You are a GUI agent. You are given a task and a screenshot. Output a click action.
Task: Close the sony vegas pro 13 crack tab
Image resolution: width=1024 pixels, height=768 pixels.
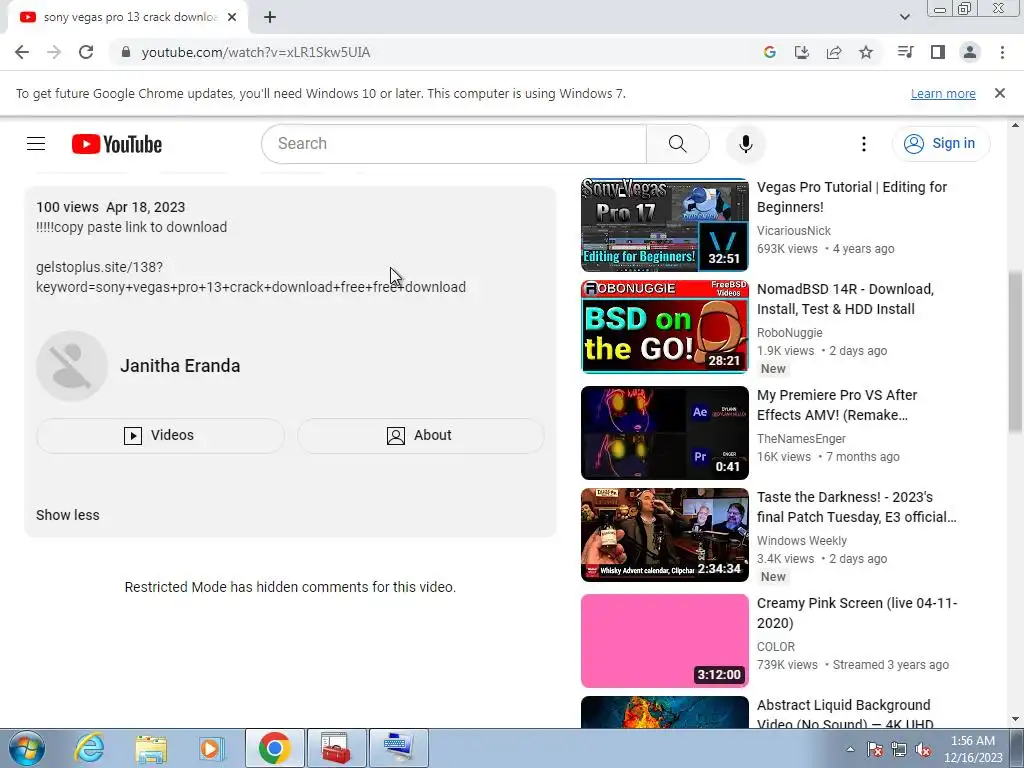[232, 18]
